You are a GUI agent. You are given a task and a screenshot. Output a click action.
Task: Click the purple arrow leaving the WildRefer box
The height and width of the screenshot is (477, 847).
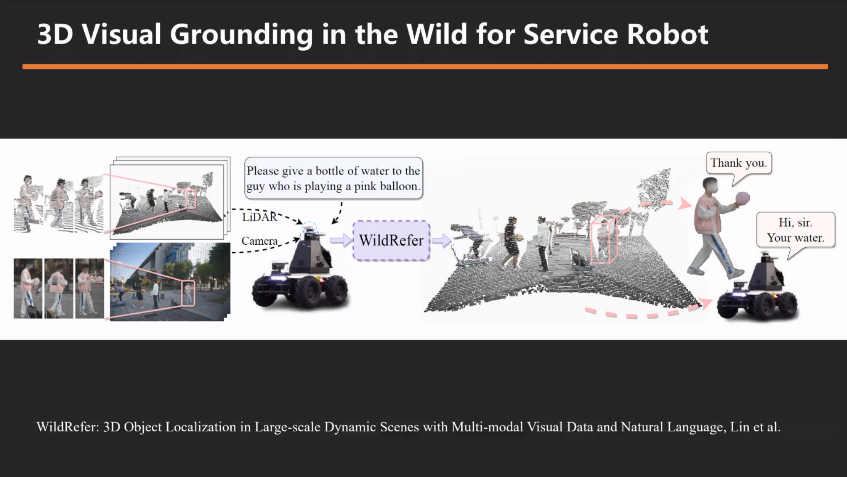pos(436,241)
